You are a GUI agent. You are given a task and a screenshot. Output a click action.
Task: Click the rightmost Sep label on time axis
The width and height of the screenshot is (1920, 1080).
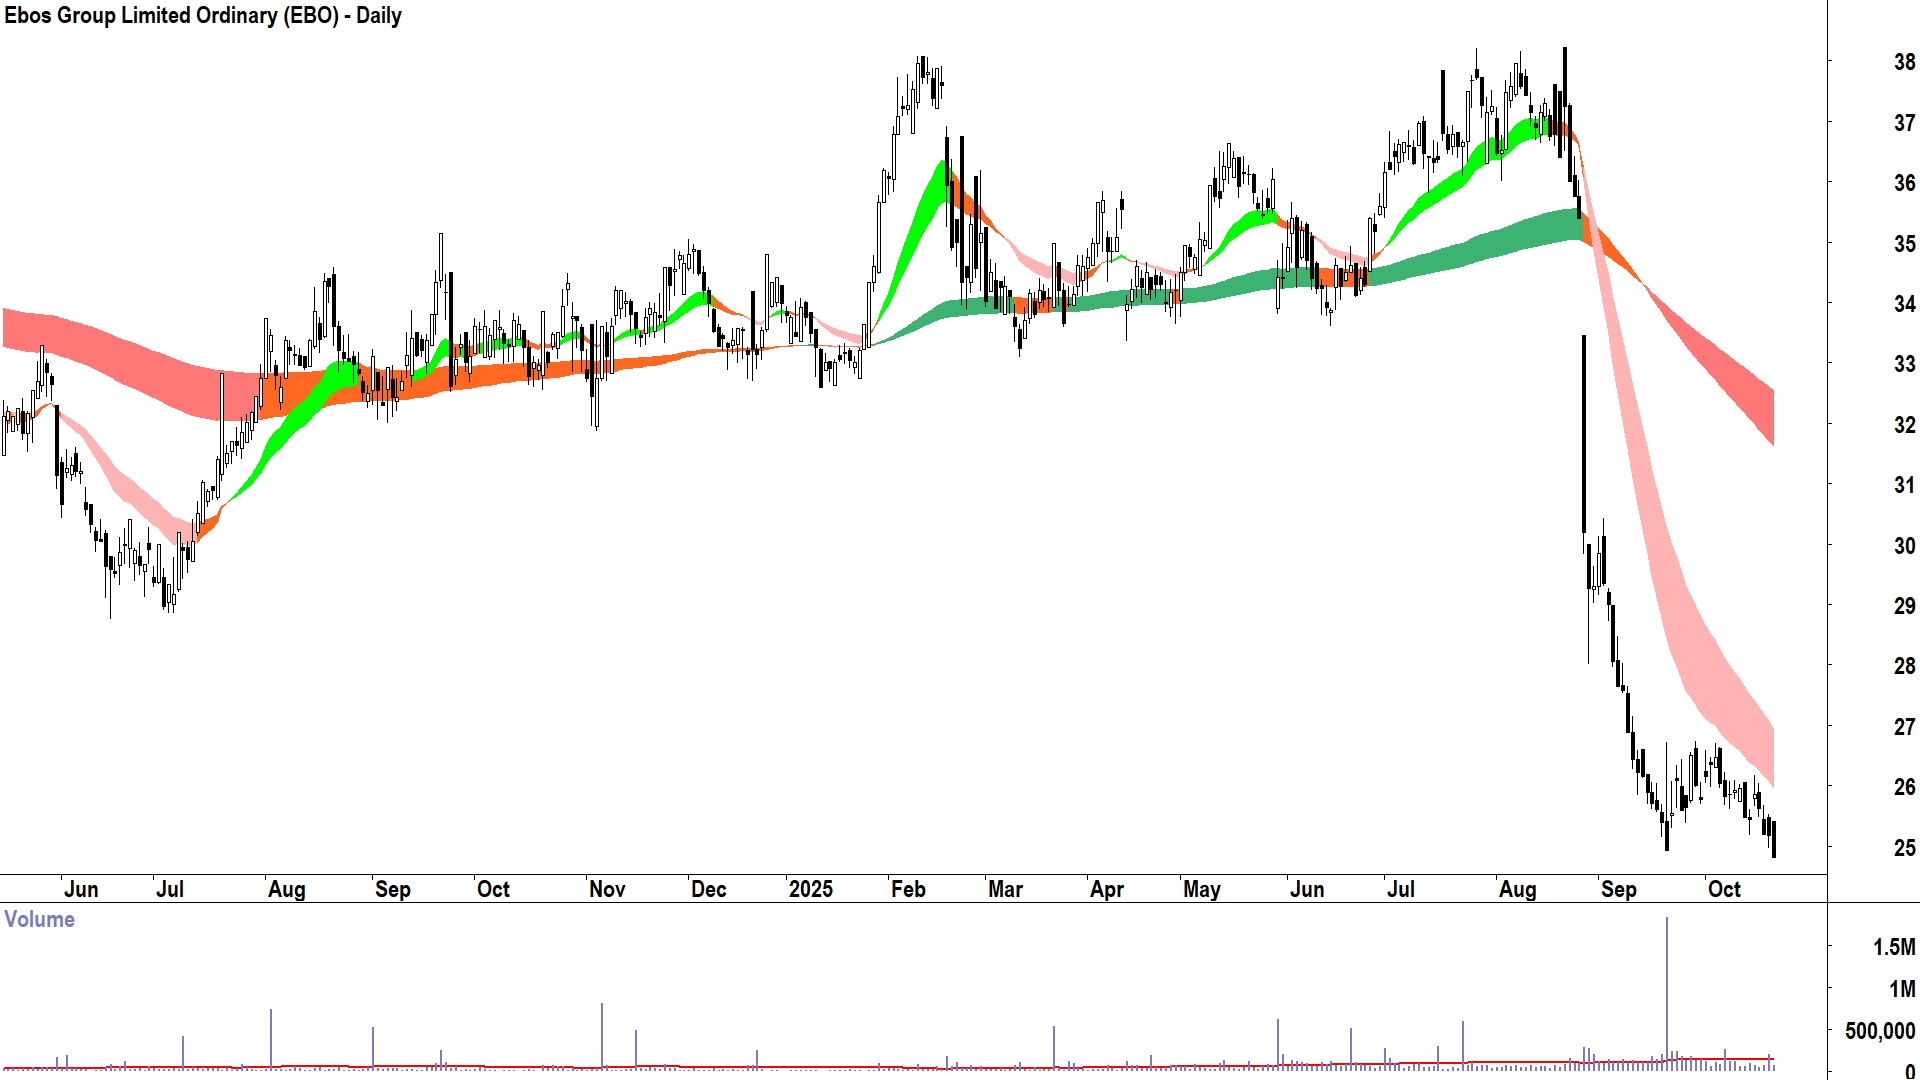coord(1618,889)
